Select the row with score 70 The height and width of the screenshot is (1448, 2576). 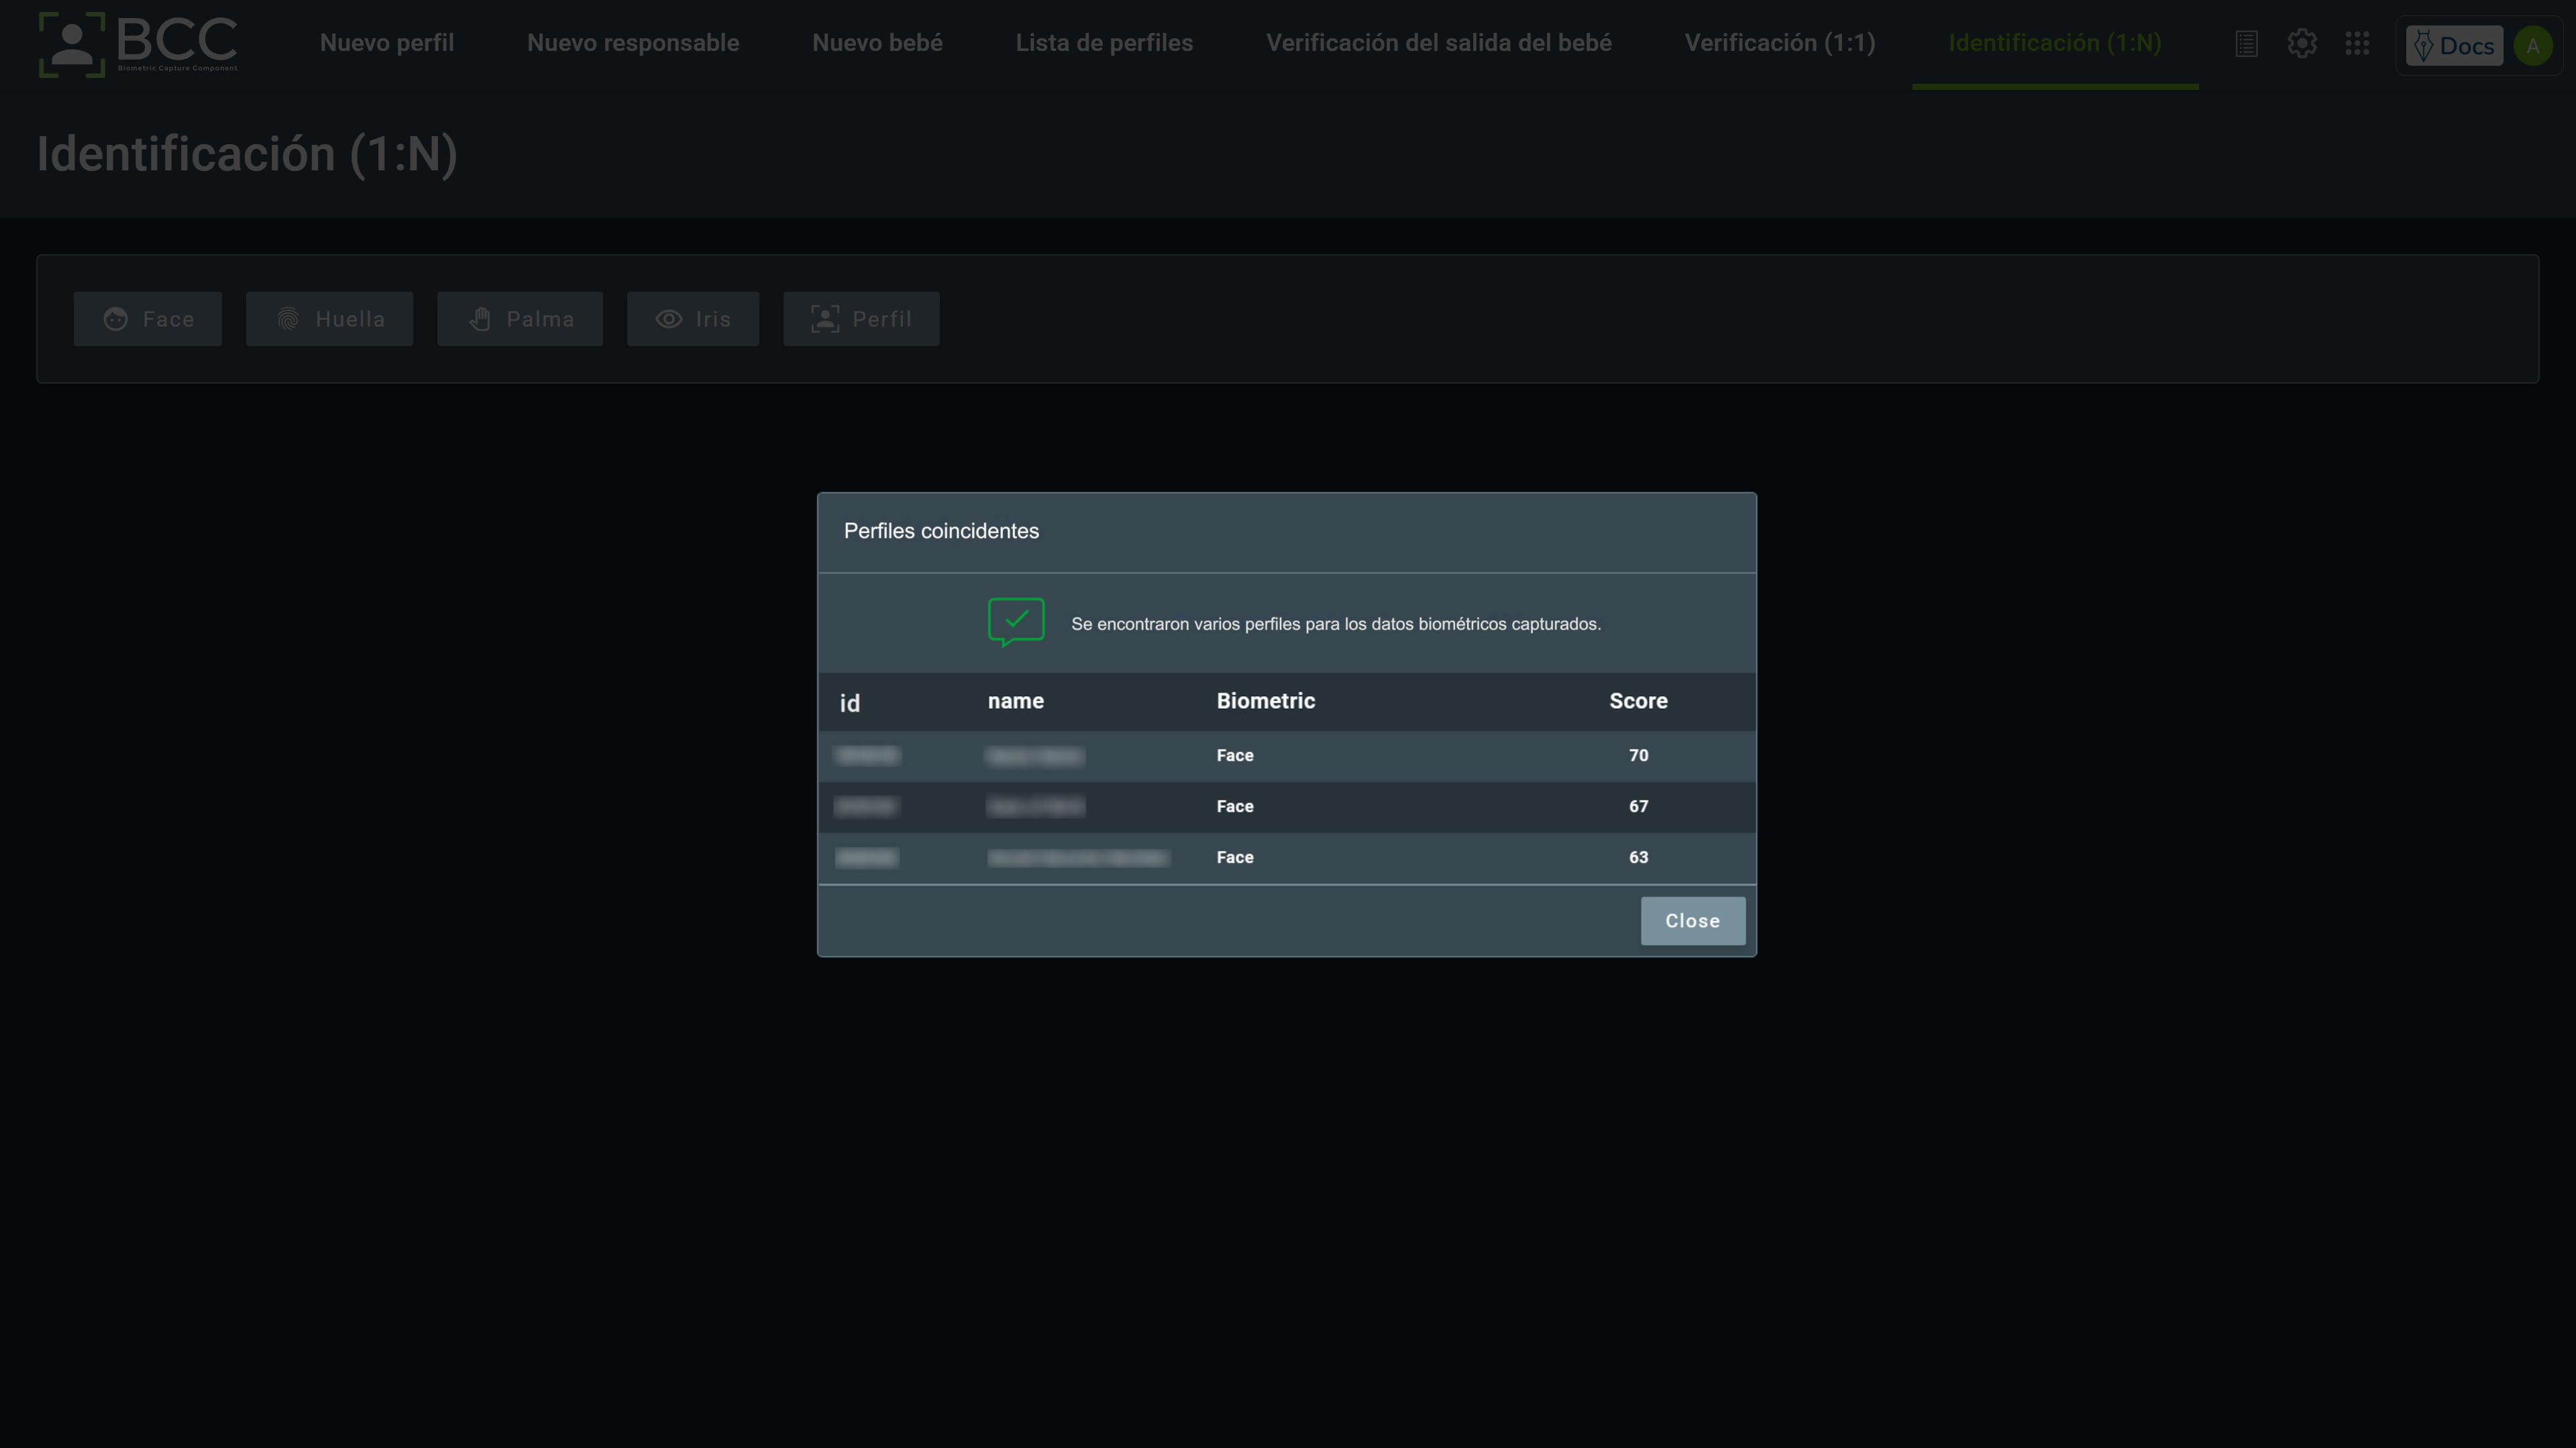point(1287,756)
